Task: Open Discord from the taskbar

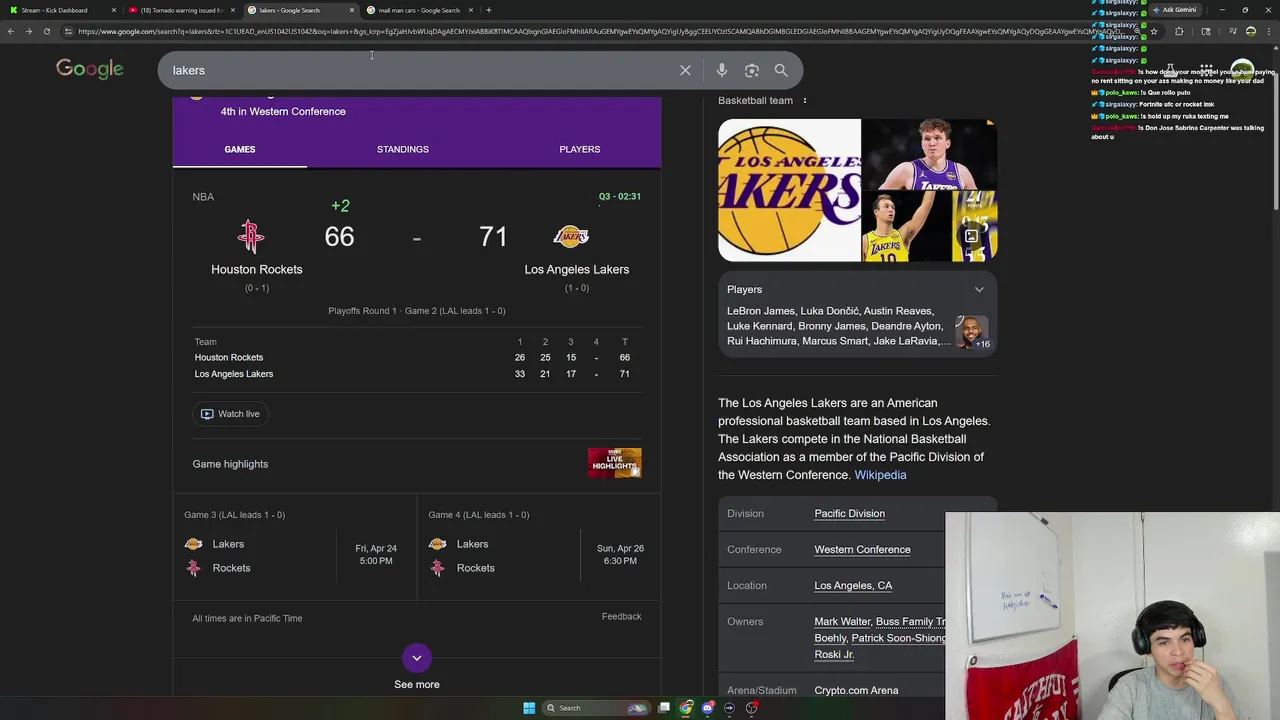Action: click(x=708, y=708)
